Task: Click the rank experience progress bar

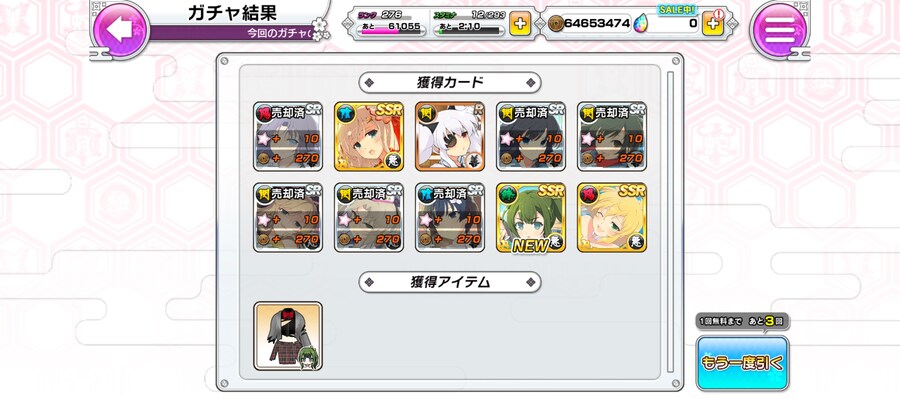Action: 391,32
